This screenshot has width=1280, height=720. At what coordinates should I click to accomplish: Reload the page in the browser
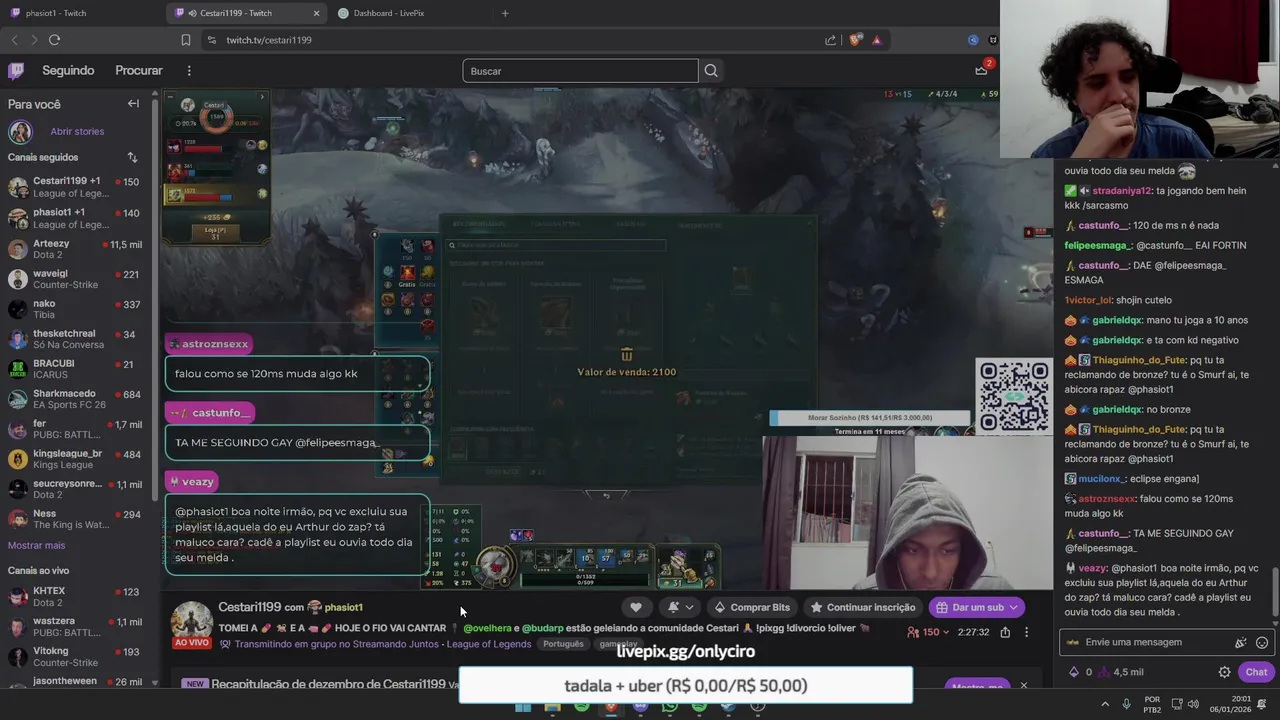(x=54, y=40)
